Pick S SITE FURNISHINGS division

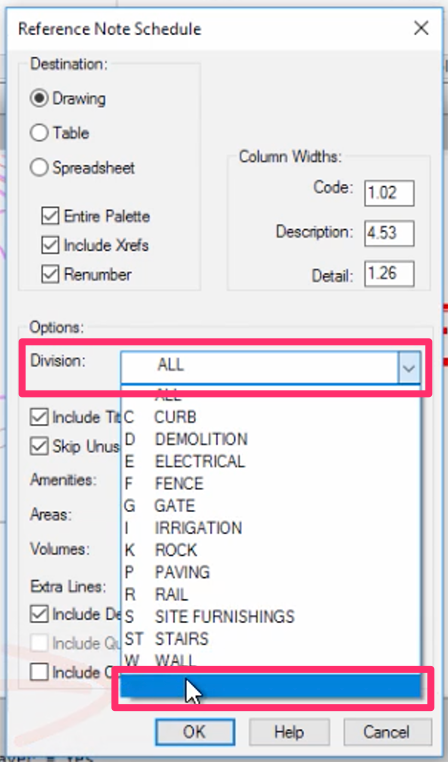pyautogui.click(x=270, y=616)
